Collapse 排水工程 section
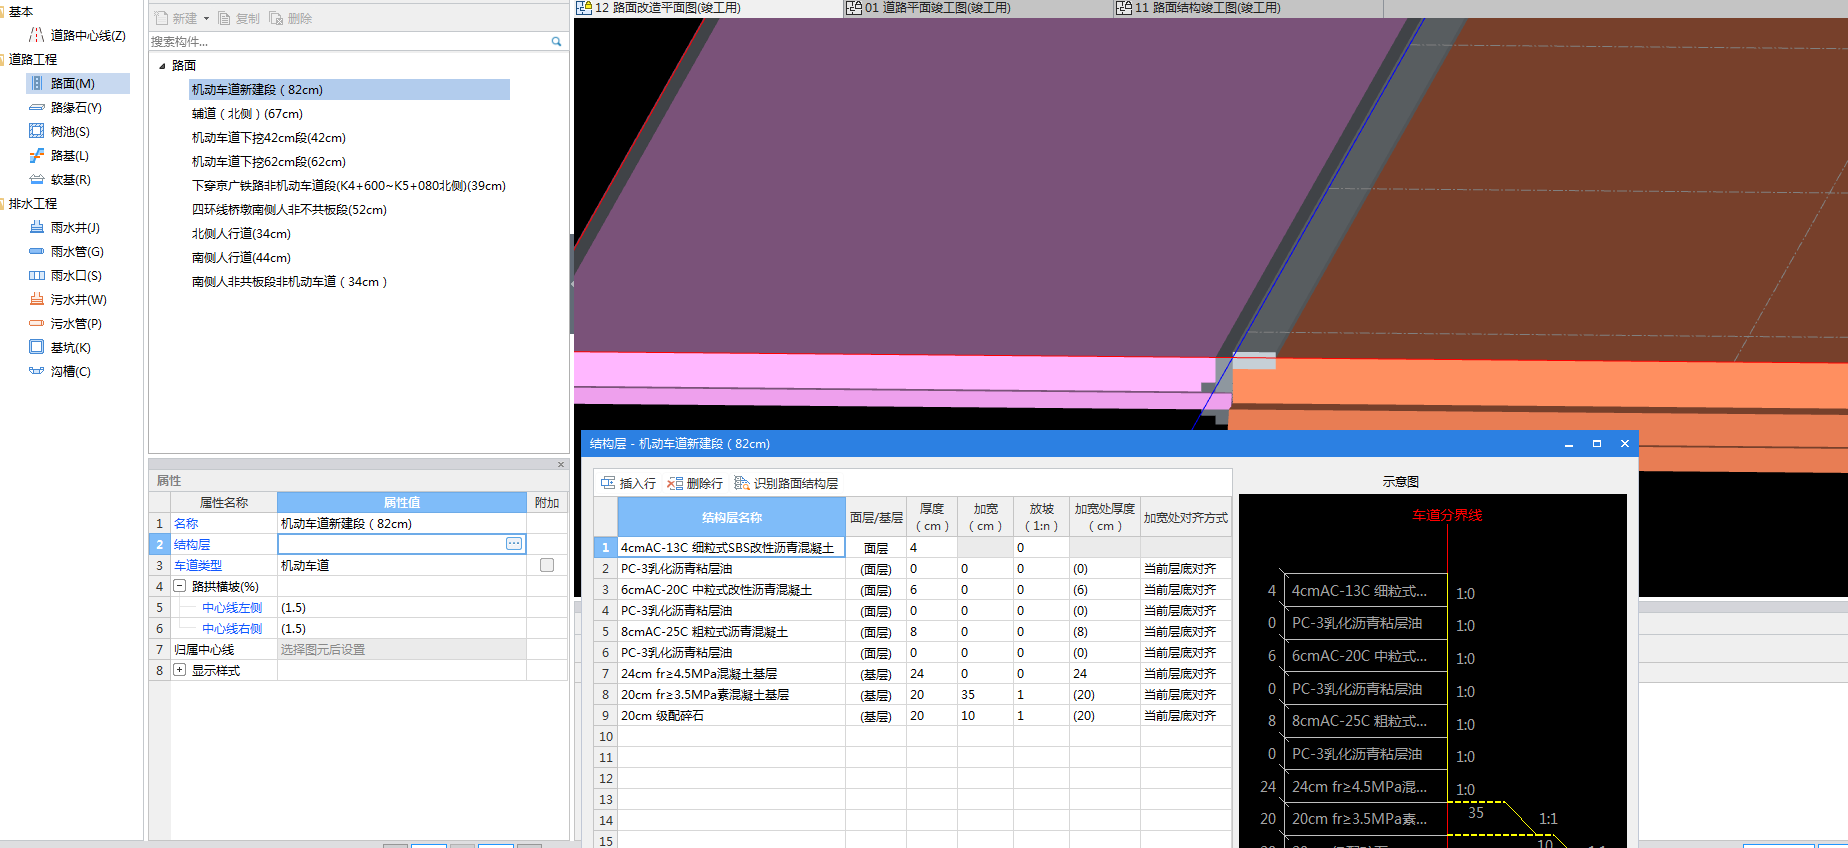This screenshot has width=1848, height=848. 3,203
